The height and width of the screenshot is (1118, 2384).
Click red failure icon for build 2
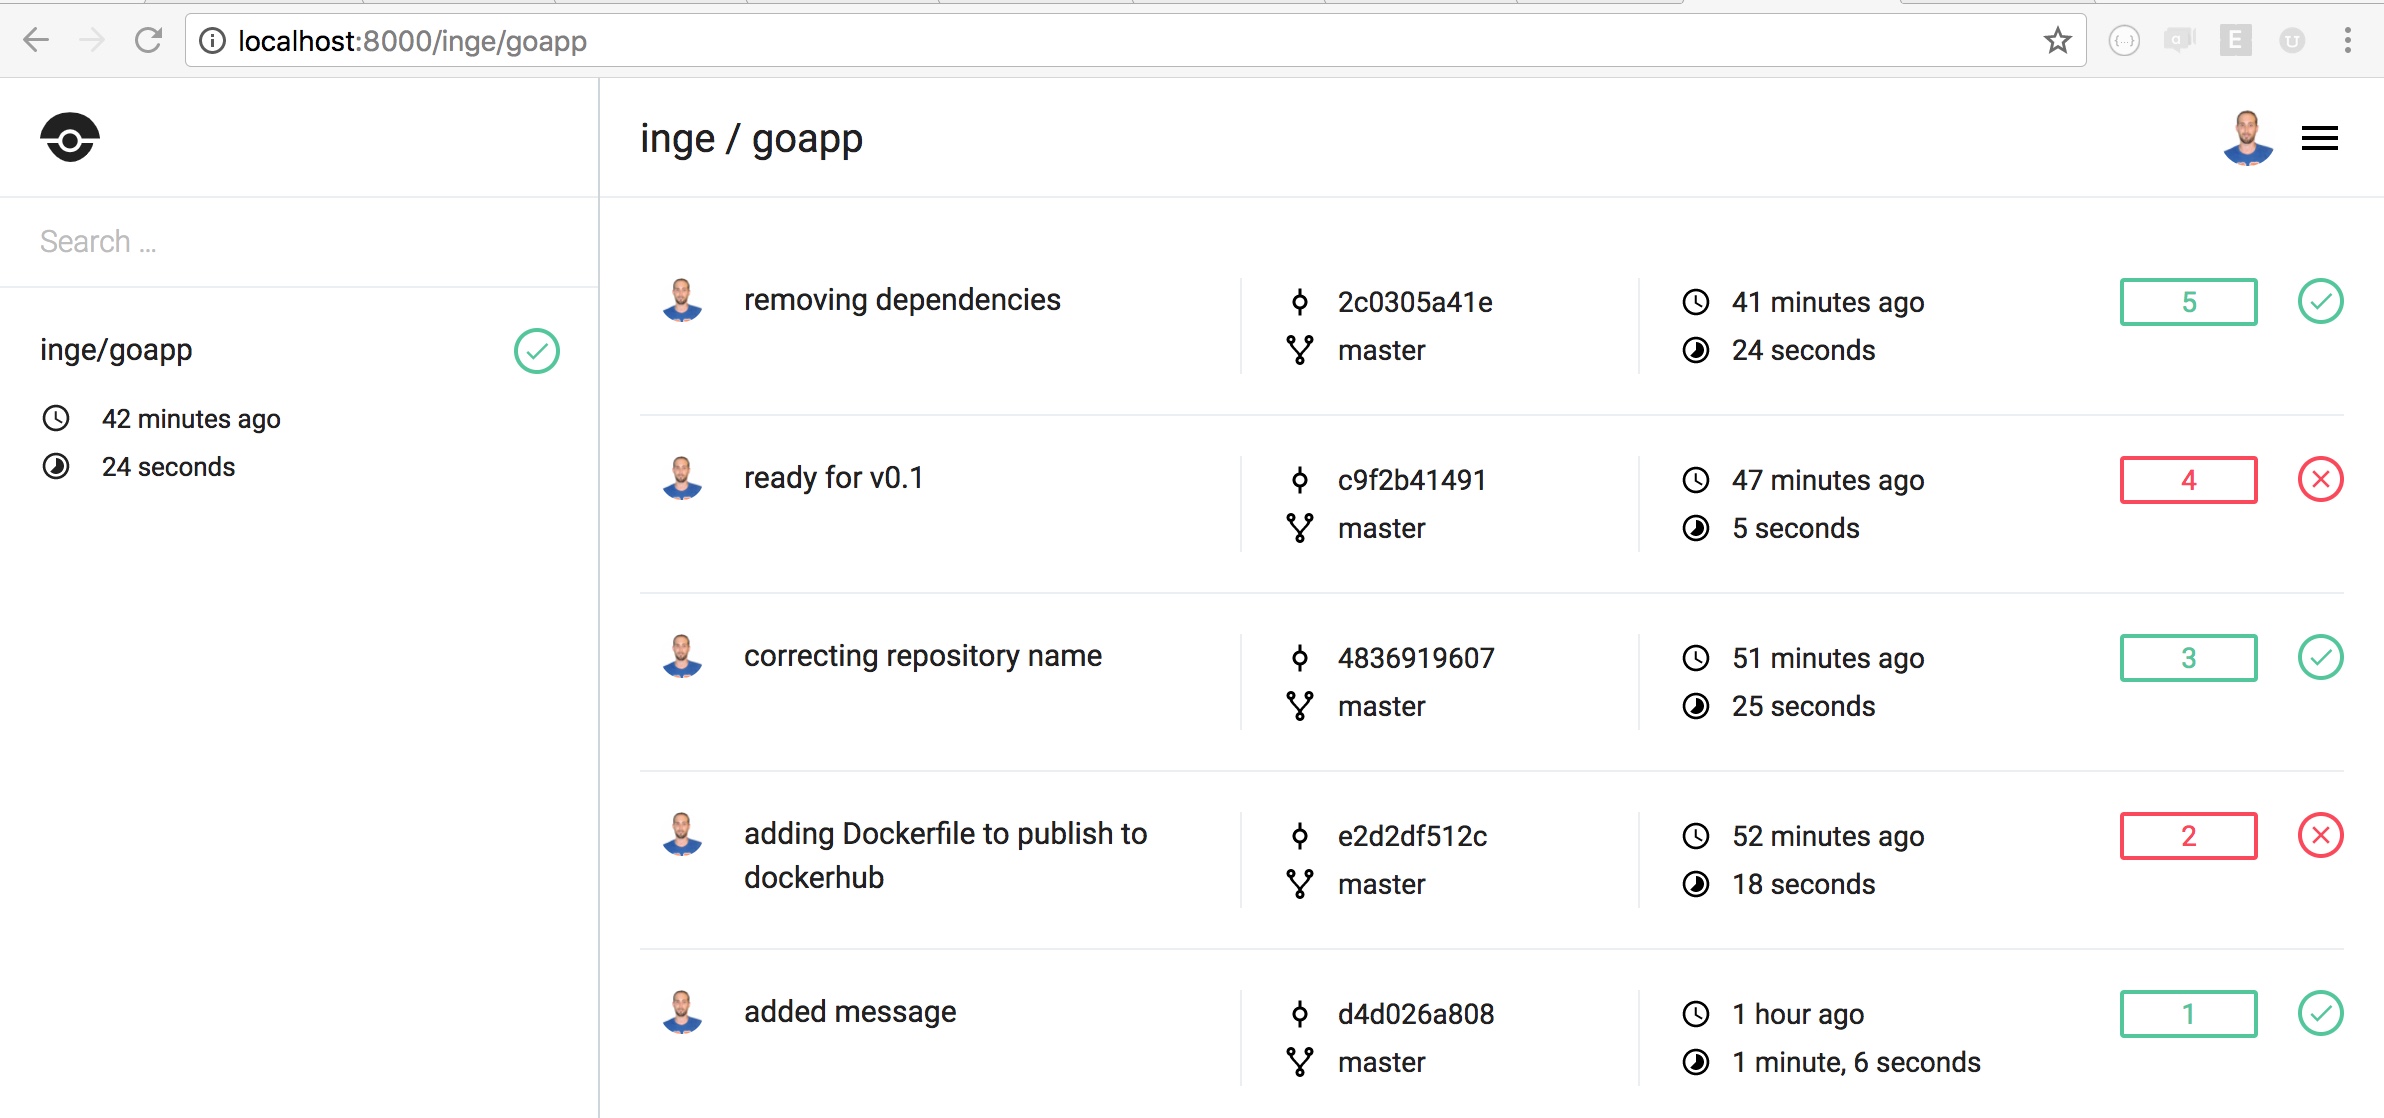[x=2320, y=836]
